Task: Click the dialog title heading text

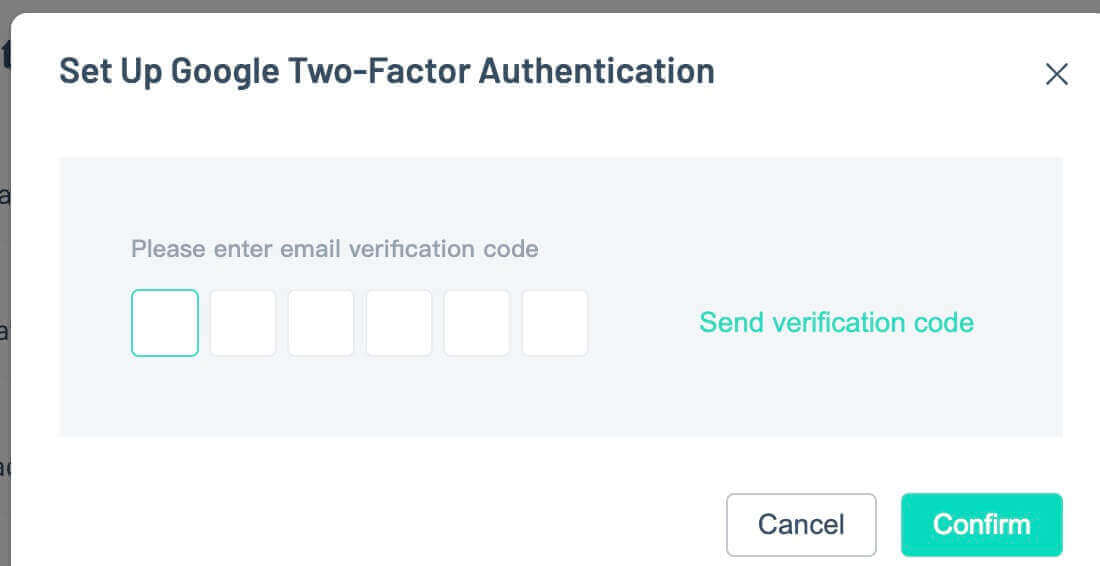Action: [x=386, y=72]
